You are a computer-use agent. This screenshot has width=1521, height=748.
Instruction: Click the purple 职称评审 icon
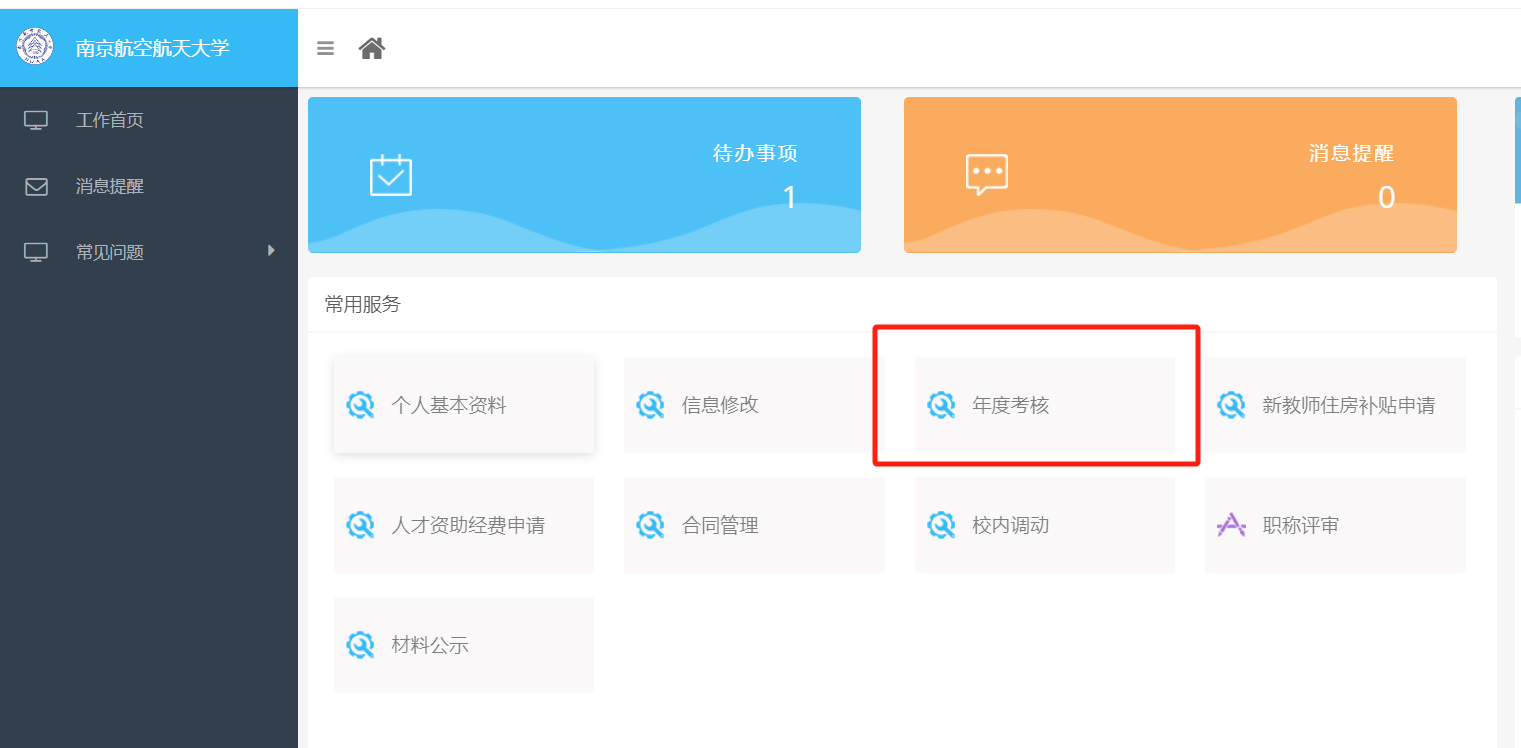1231,525
